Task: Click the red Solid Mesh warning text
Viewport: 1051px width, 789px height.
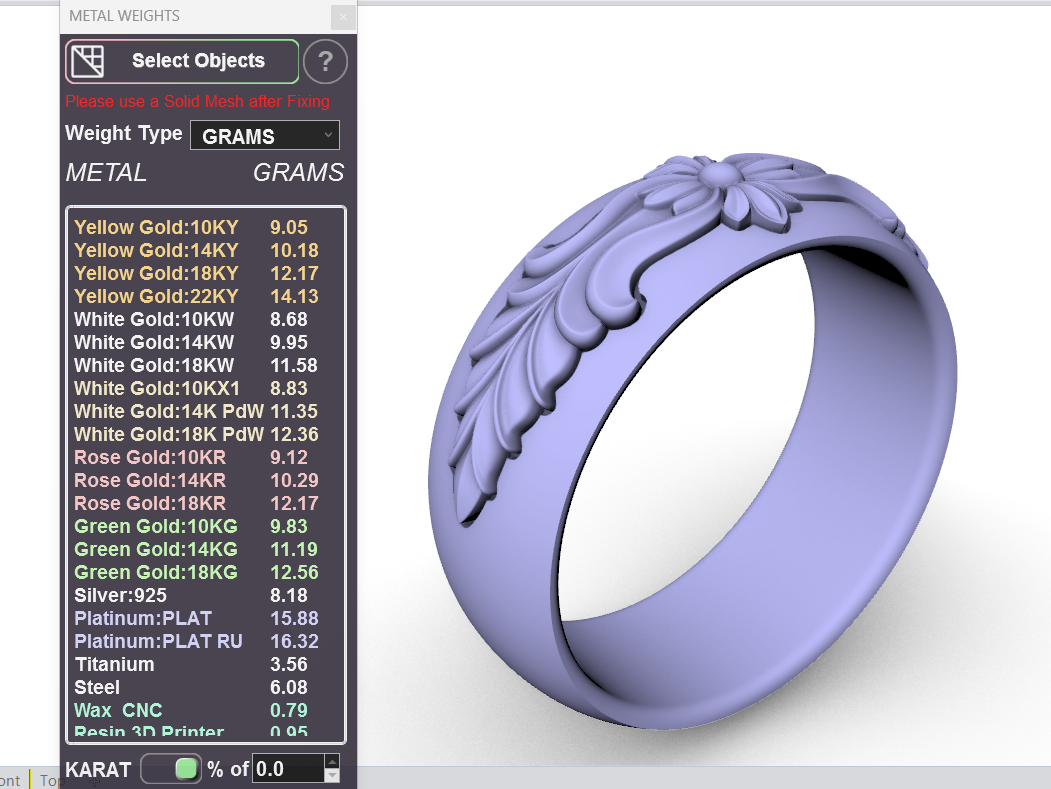Action: (x=197, y=101)
